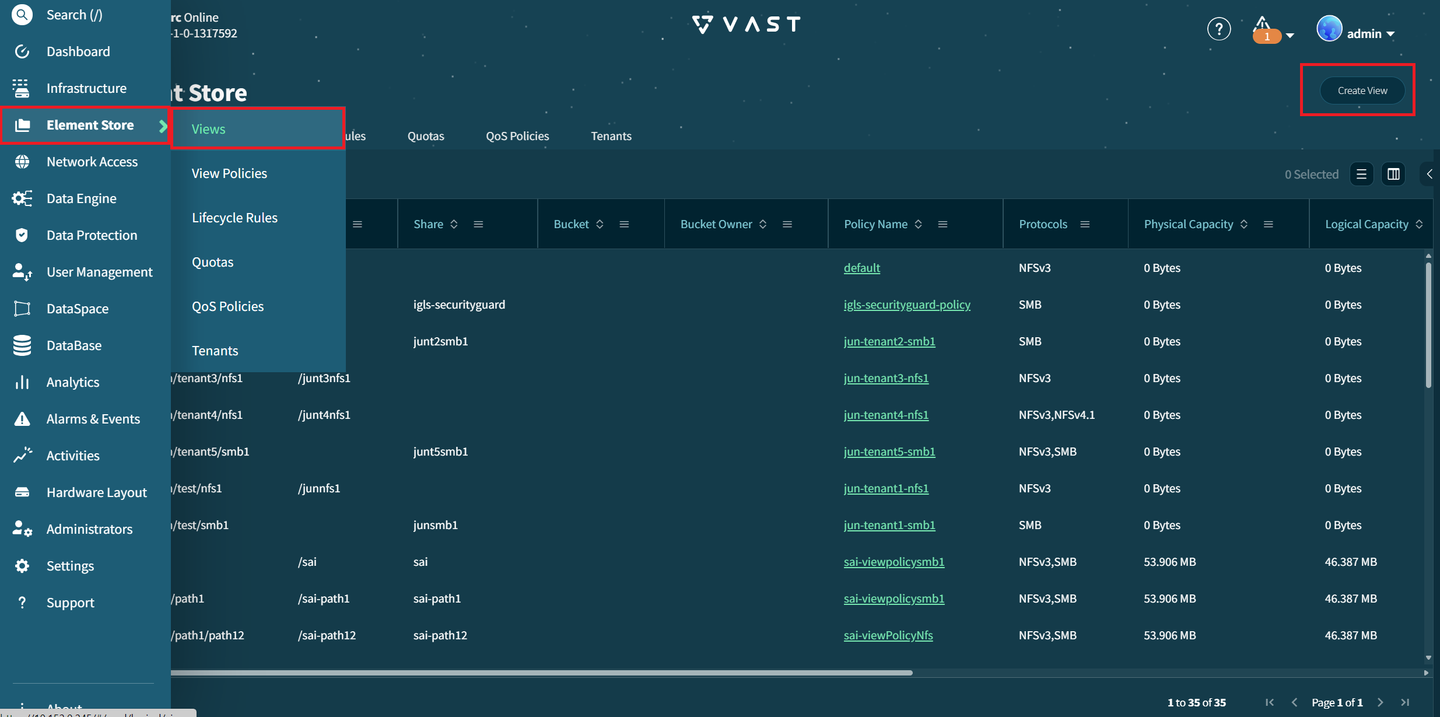Go to Network Access globe icon
Screen dimensions: 1440x717
tap(22, 161)
